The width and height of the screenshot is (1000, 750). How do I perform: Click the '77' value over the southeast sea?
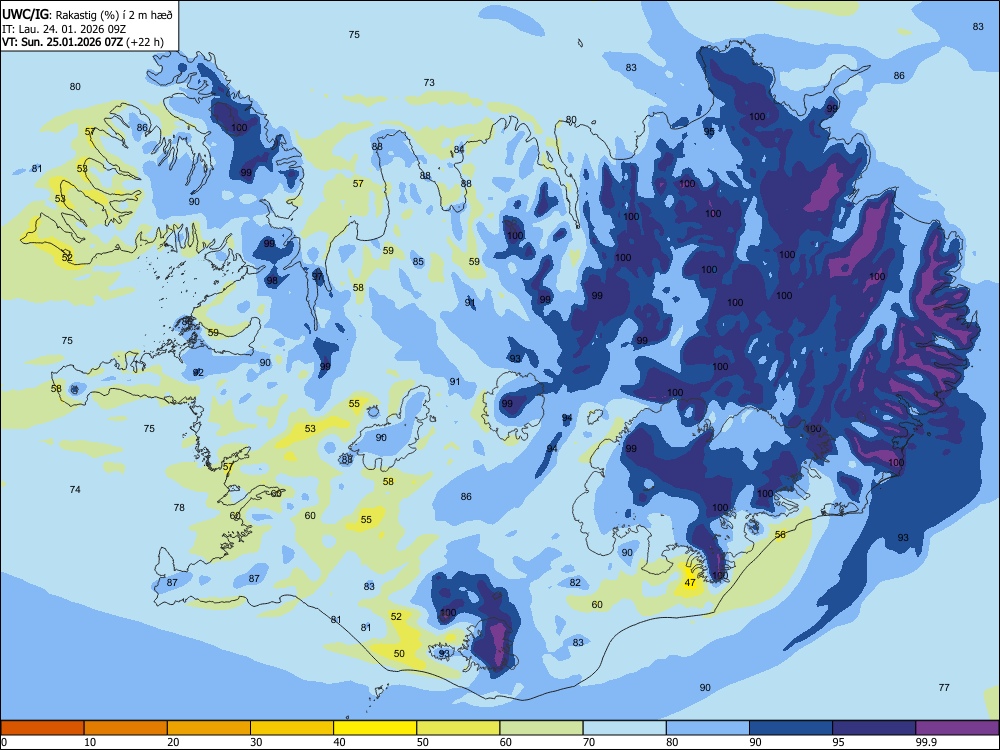tap(944, 688)
